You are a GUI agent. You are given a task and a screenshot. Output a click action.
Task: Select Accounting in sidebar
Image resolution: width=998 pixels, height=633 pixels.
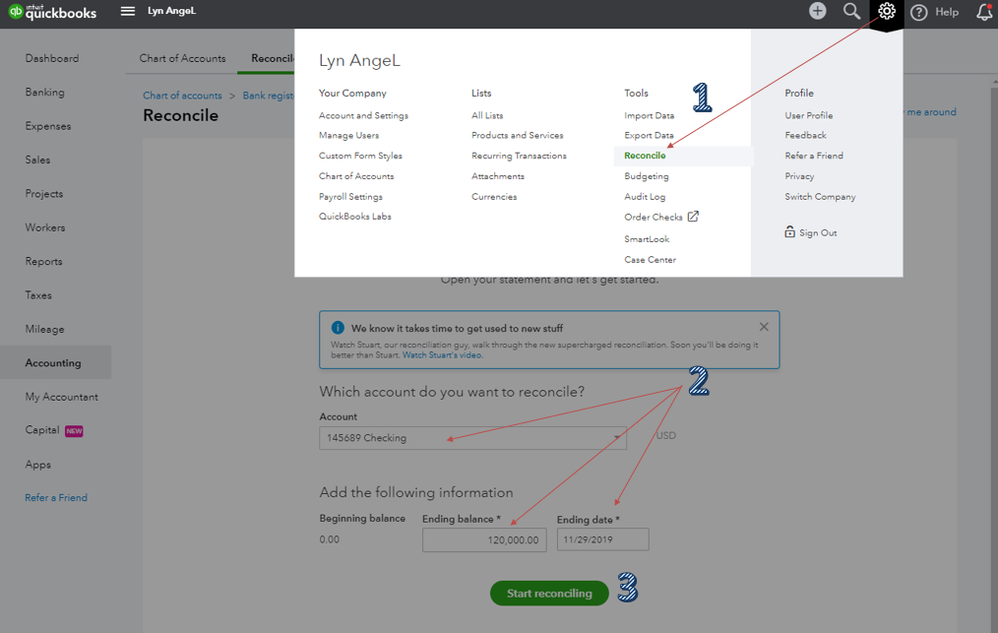(53, 363)
